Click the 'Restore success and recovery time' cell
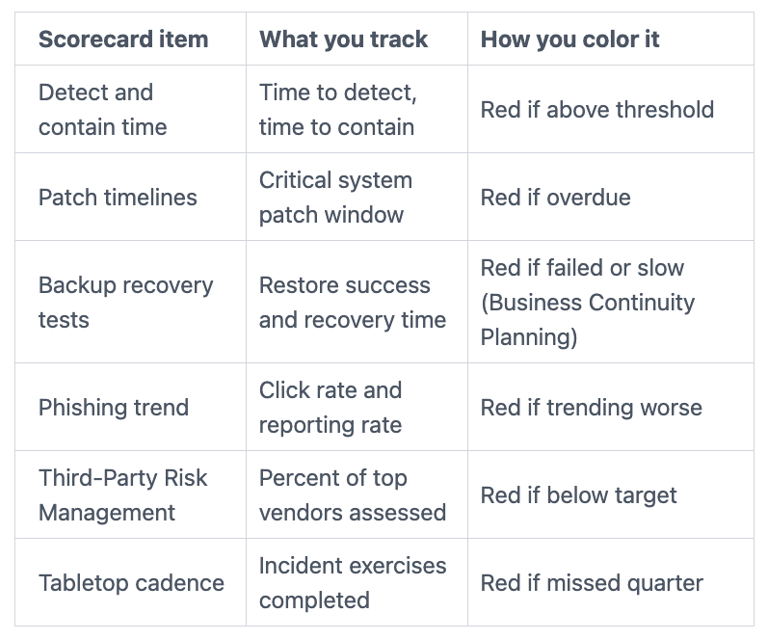 (352, 302)
